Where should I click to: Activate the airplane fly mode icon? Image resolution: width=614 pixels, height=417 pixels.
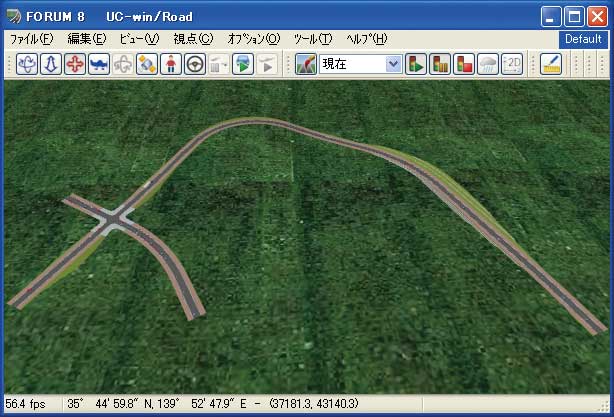point(99,64)
